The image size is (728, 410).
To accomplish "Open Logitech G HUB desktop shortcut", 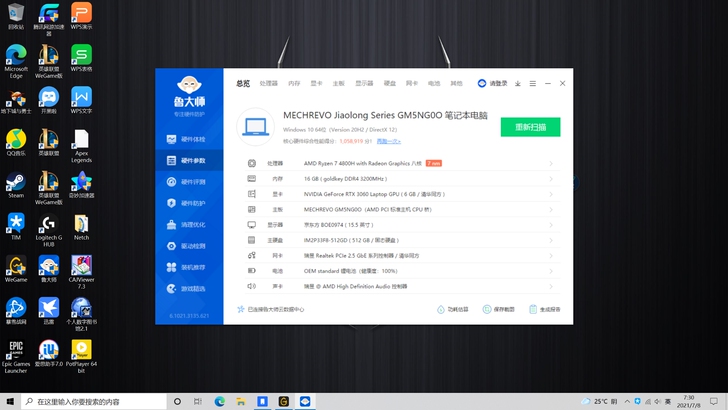I will pyautogui.click(x=49, y=230).
